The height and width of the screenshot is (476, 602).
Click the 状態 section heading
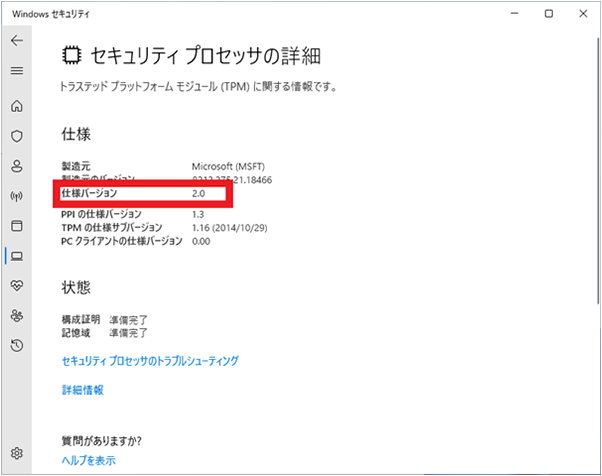pos(76,287)
